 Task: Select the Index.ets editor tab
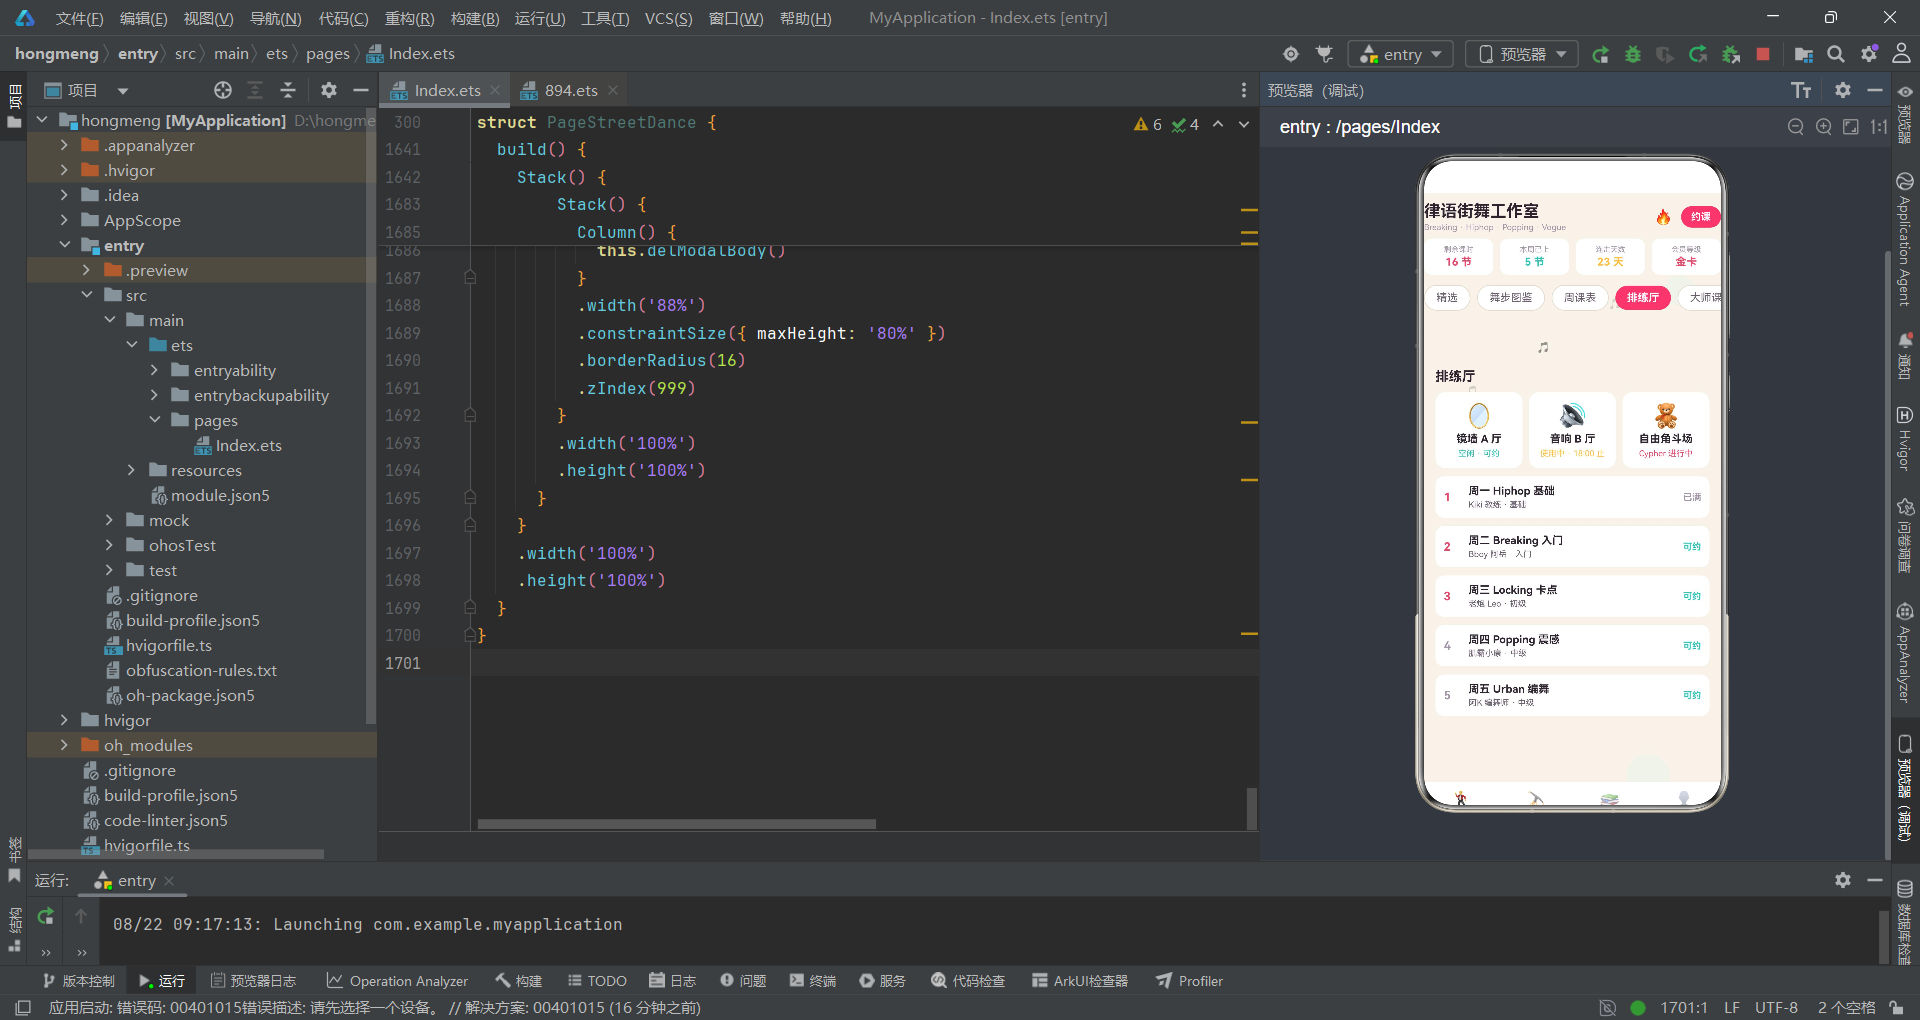tap(447, 90)
